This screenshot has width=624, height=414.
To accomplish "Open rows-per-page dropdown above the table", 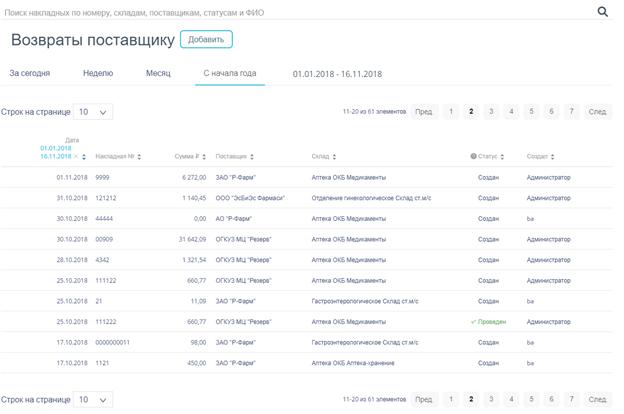I will [93, 112].
